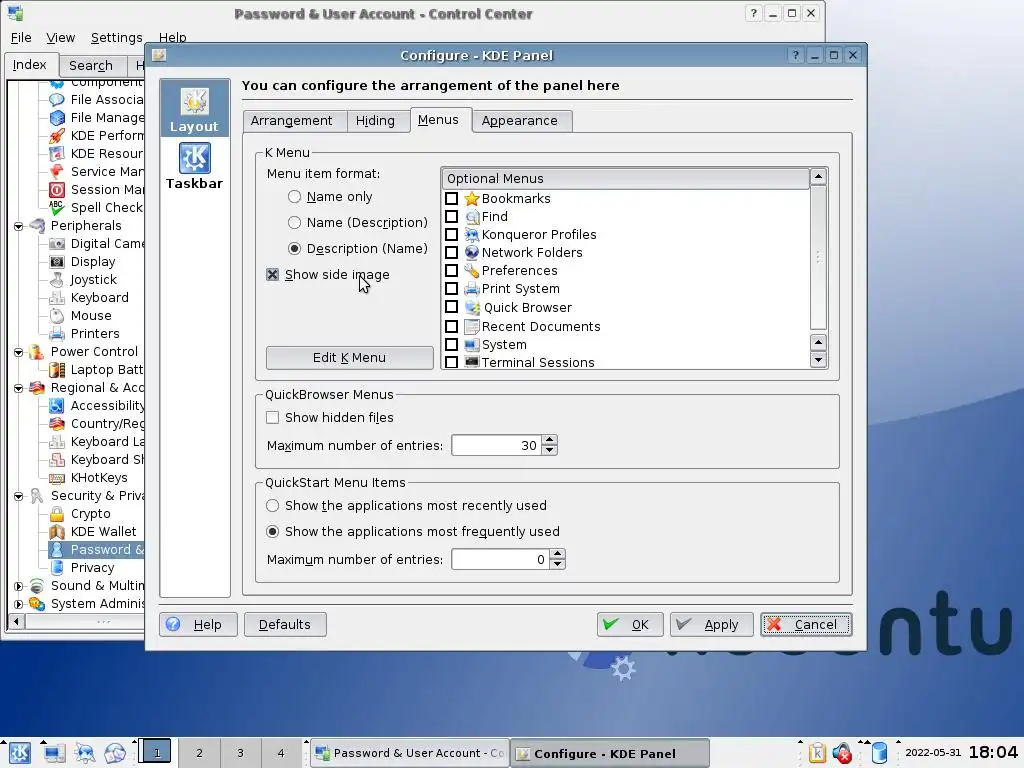Expand the Sound & Multimedia branch

[18, 586]
